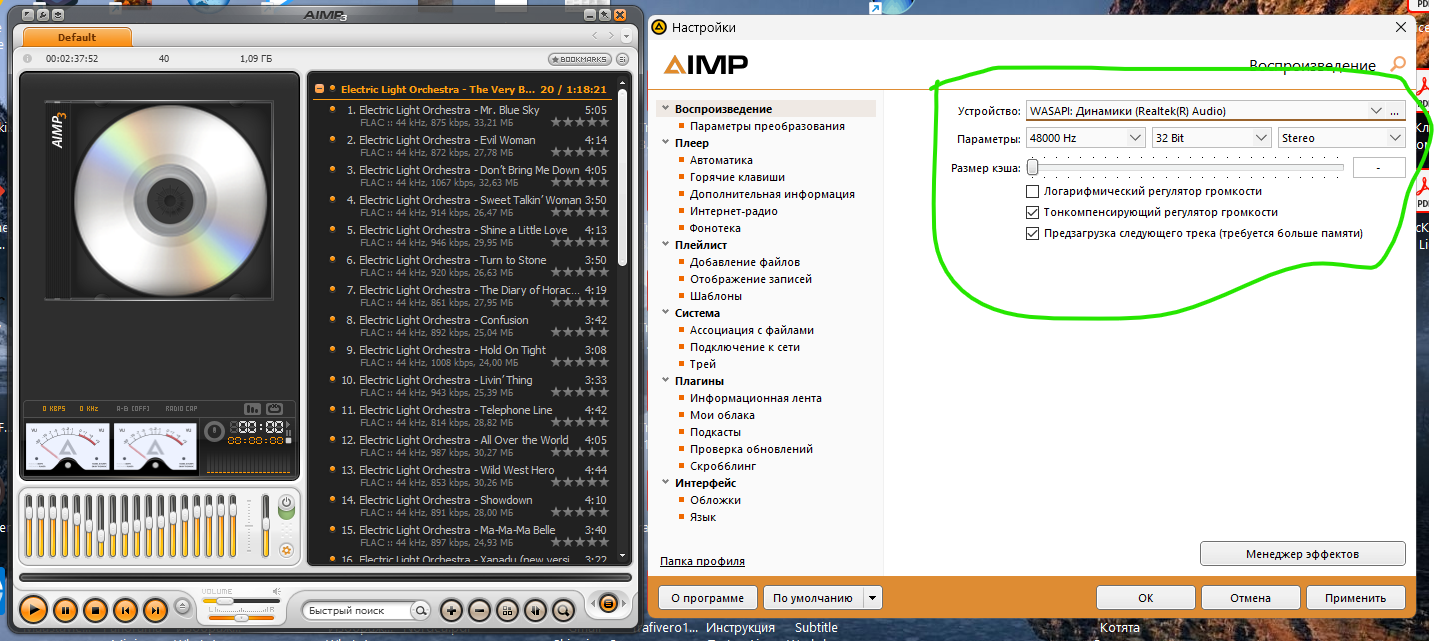Click the device ellipsis options button
Viewport: 1435px width, 641px height.
tap(1396, 110)
